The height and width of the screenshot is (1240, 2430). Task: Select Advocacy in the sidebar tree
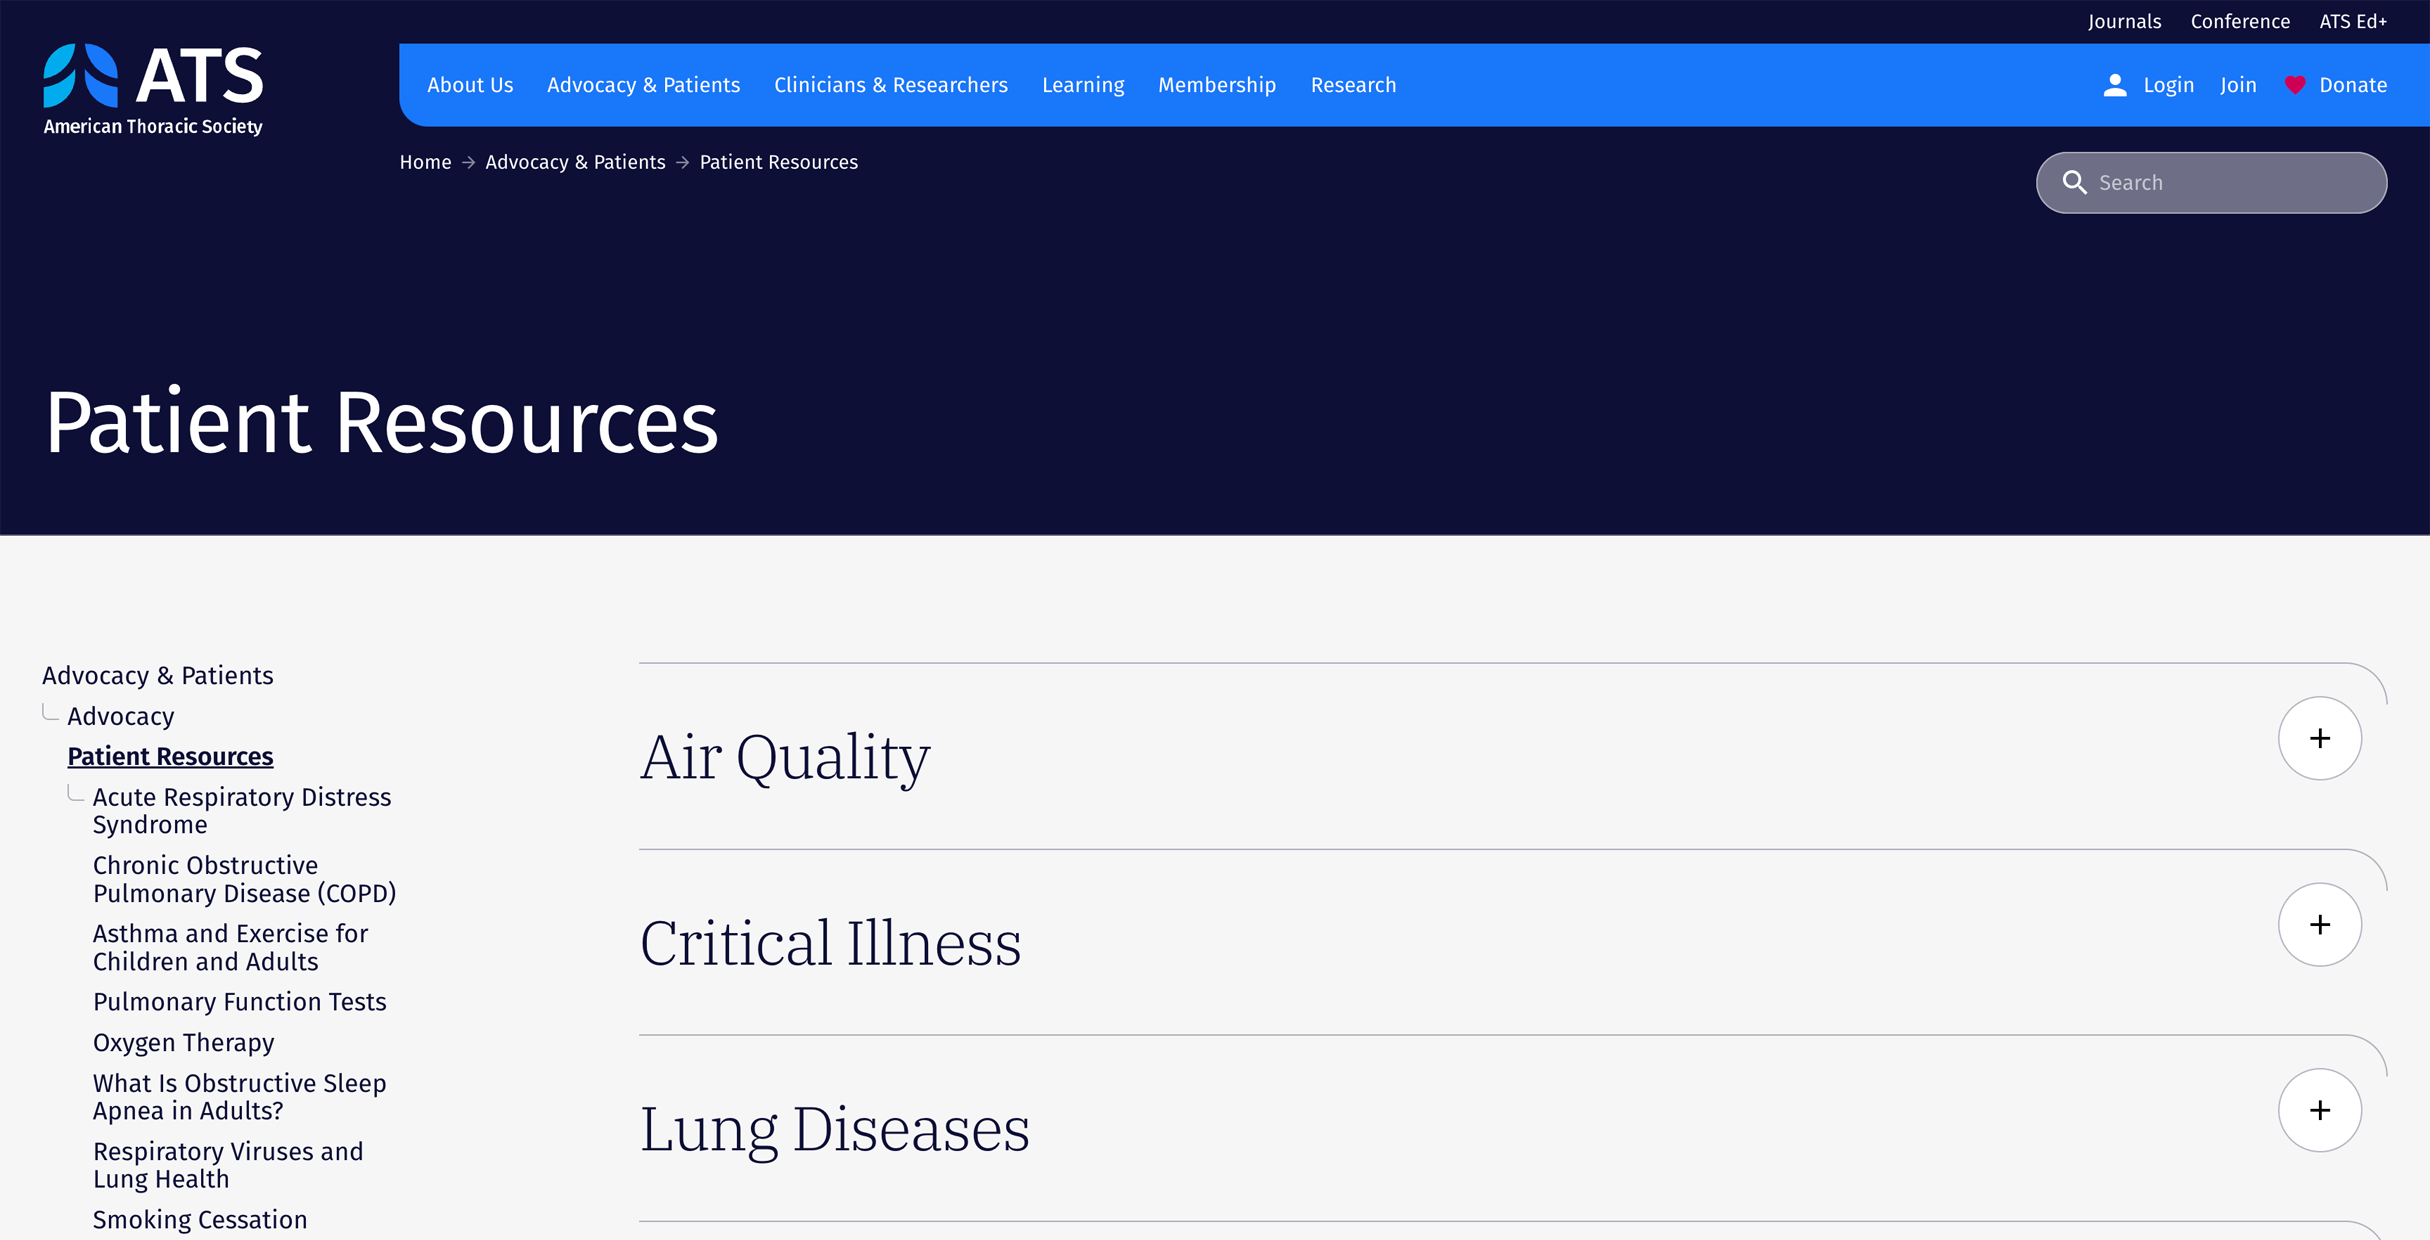121,716
